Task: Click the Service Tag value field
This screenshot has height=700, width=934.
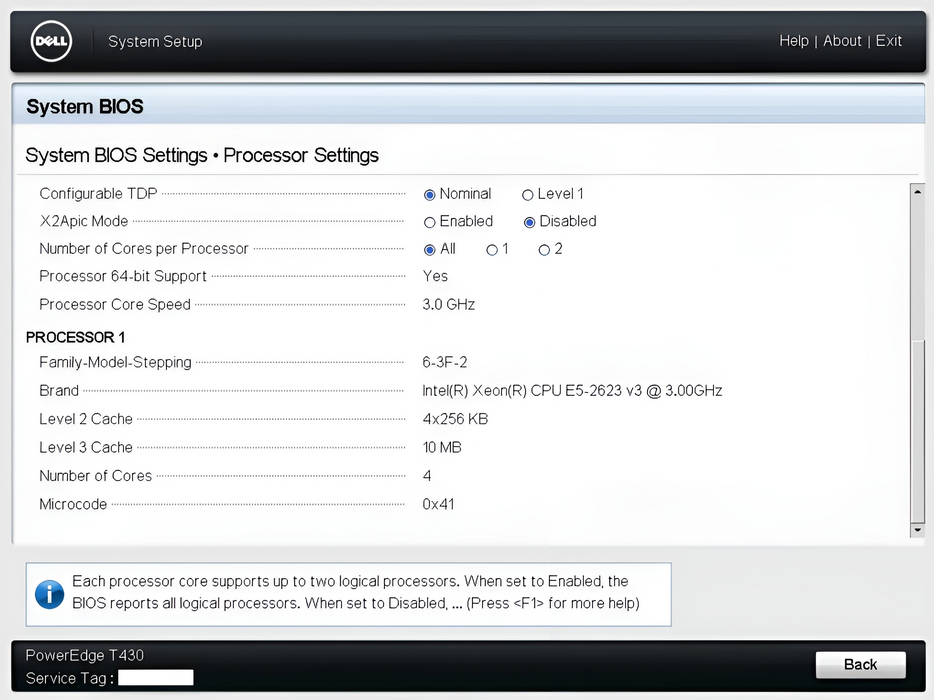Action: pyautogui.click(x=155, y=677)
